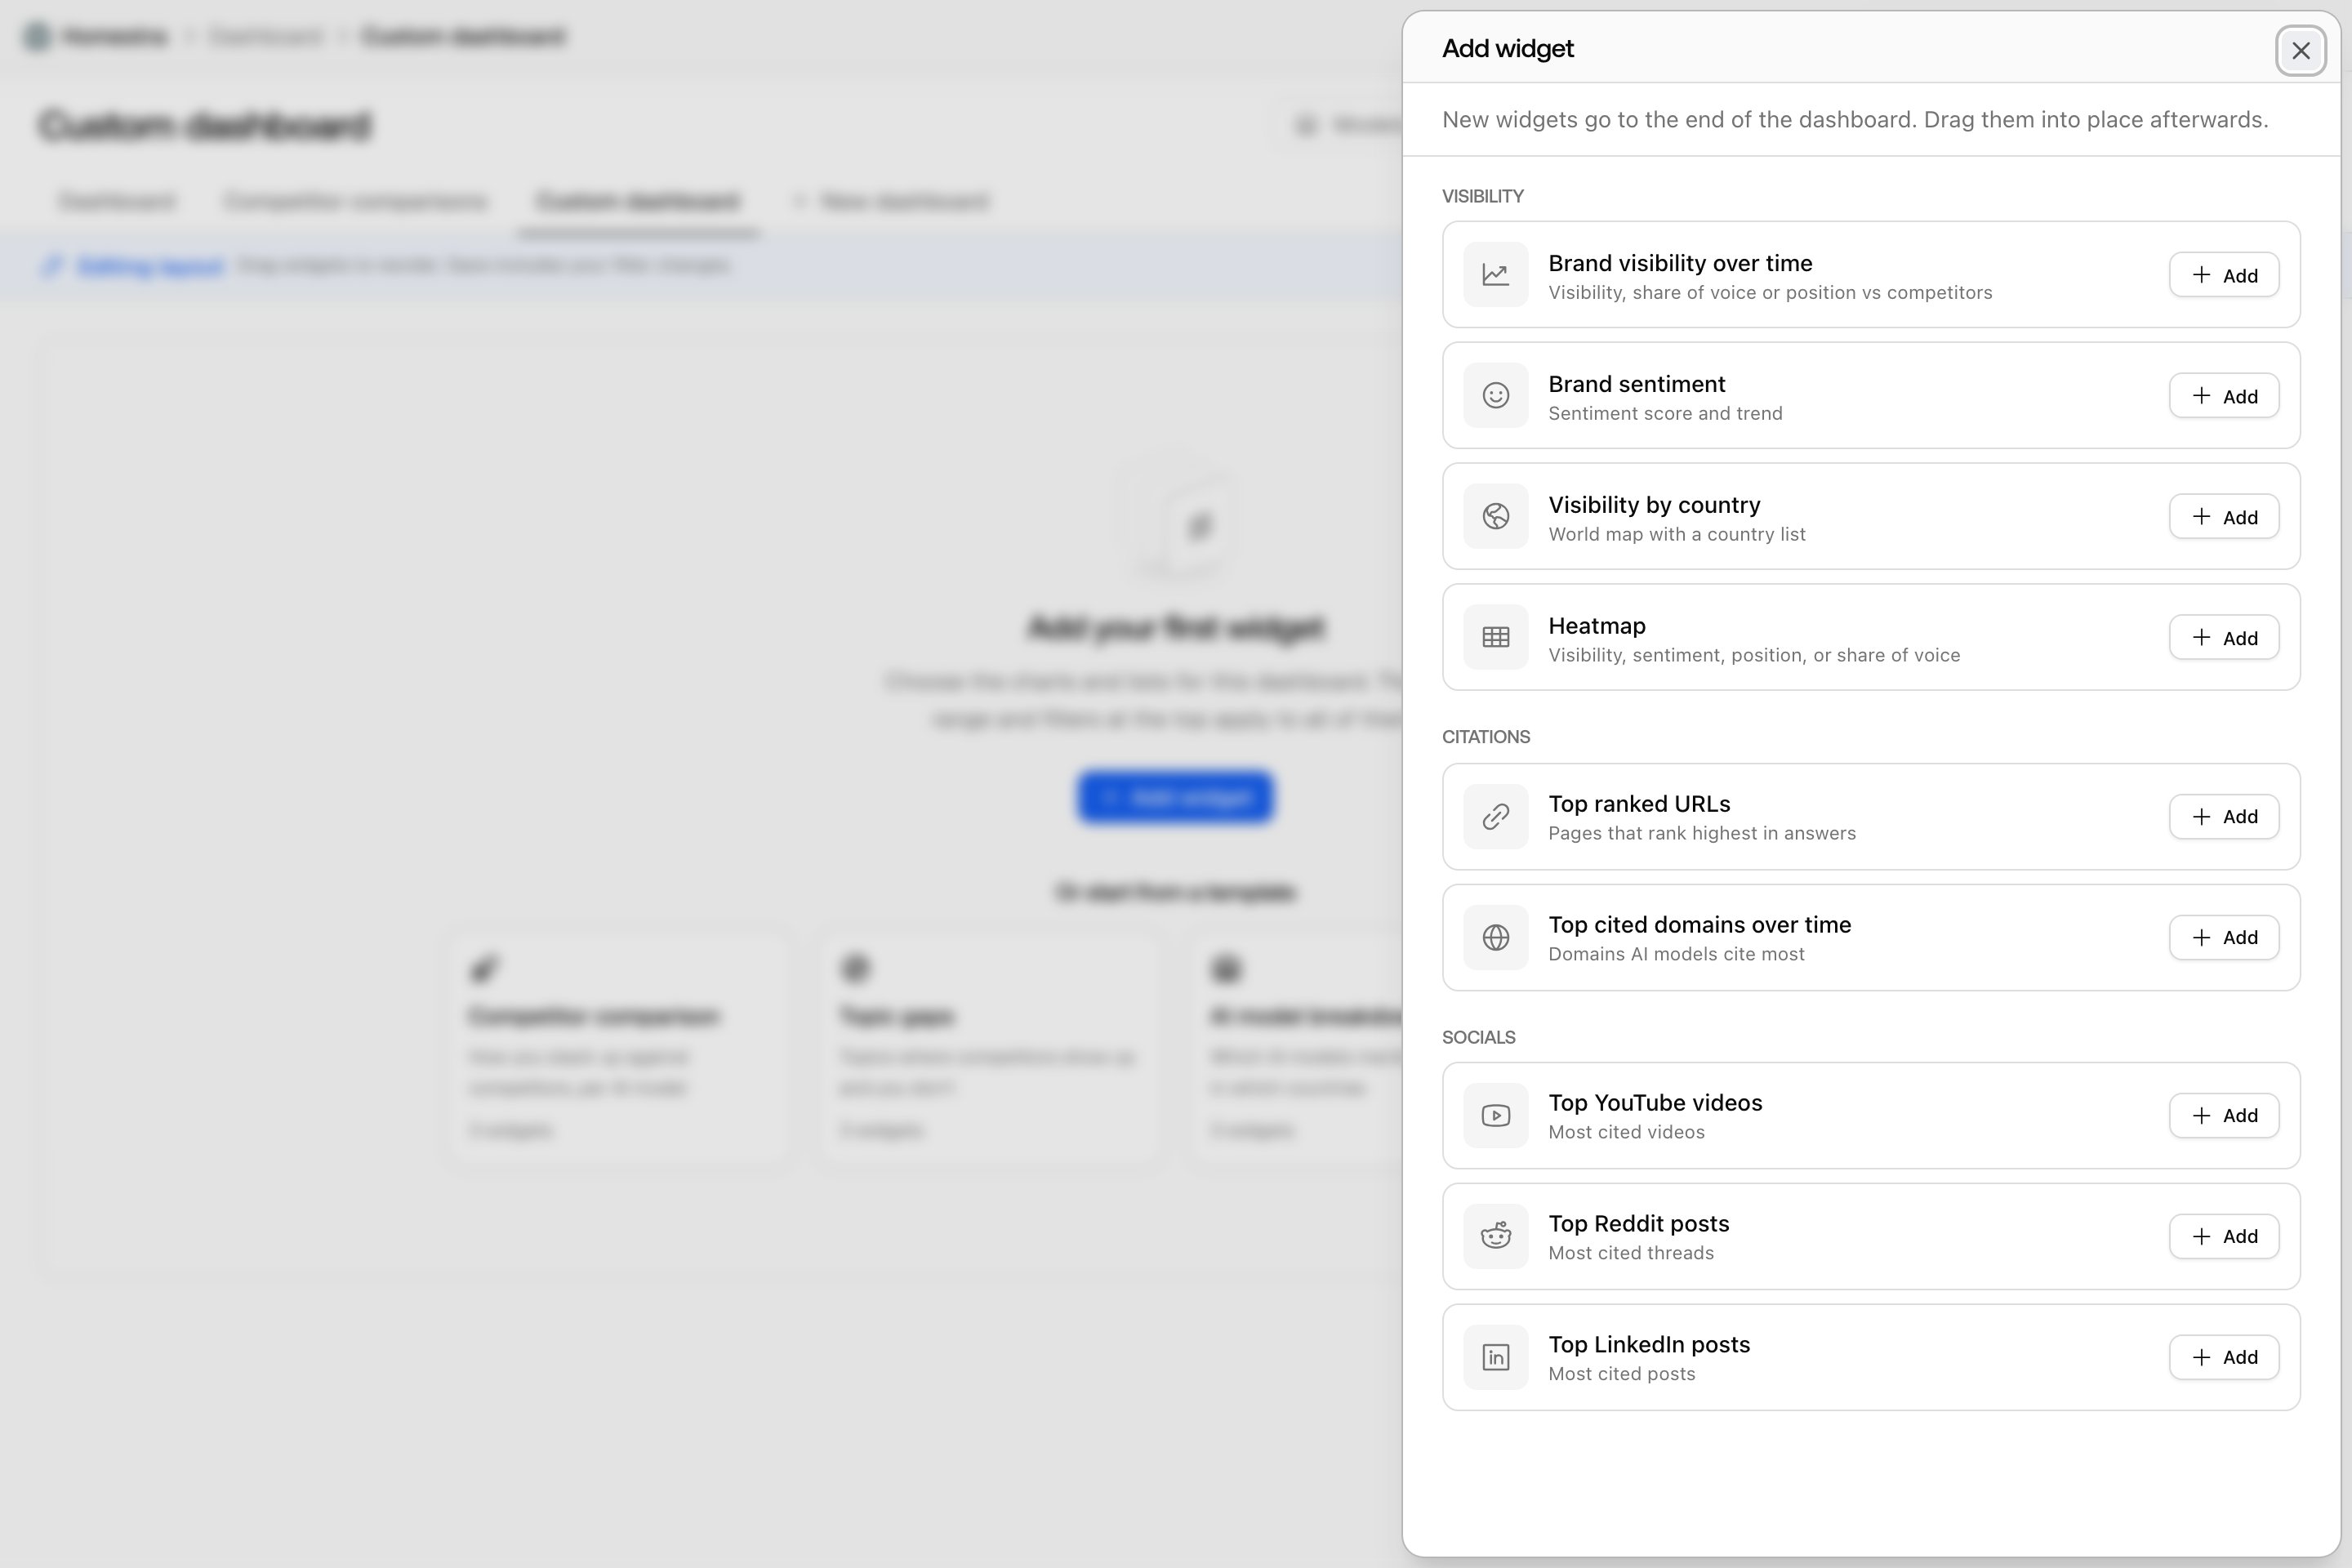Click the 'Brand visibility over time' title
Image resolution: width=2352 pixels, height=1568 pixels.
[1680, 263]
